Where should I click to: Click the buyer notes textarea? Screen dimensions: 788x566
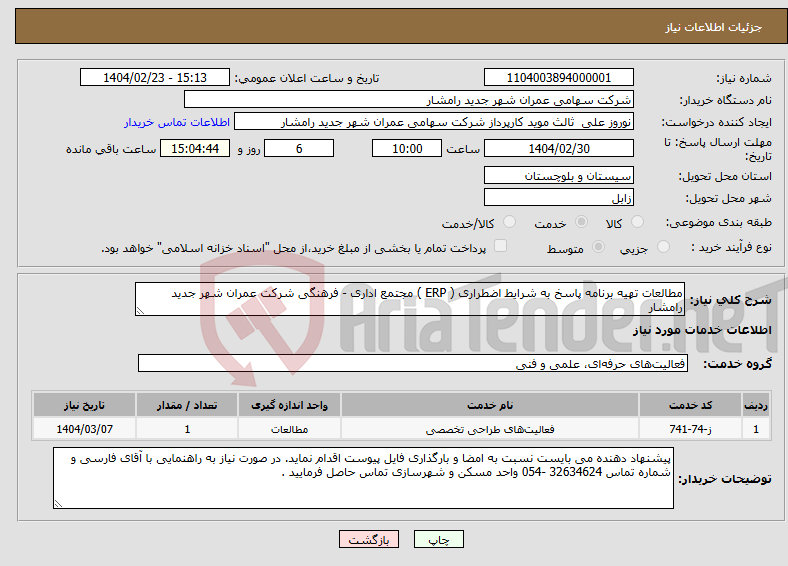pos(363,478)
